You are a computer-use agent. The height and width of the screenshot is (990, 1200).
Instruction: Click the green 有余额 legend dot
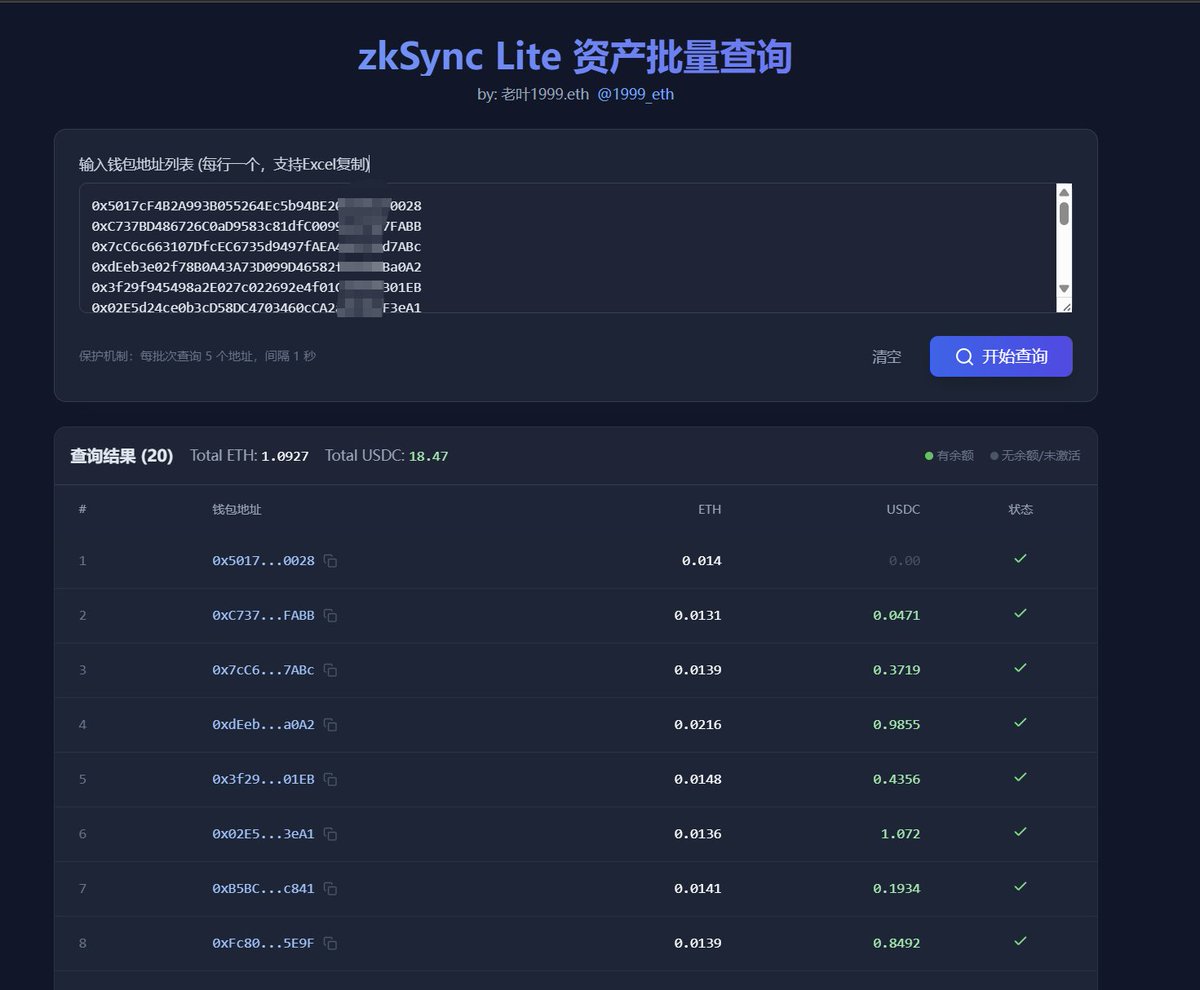coord(929,456)
